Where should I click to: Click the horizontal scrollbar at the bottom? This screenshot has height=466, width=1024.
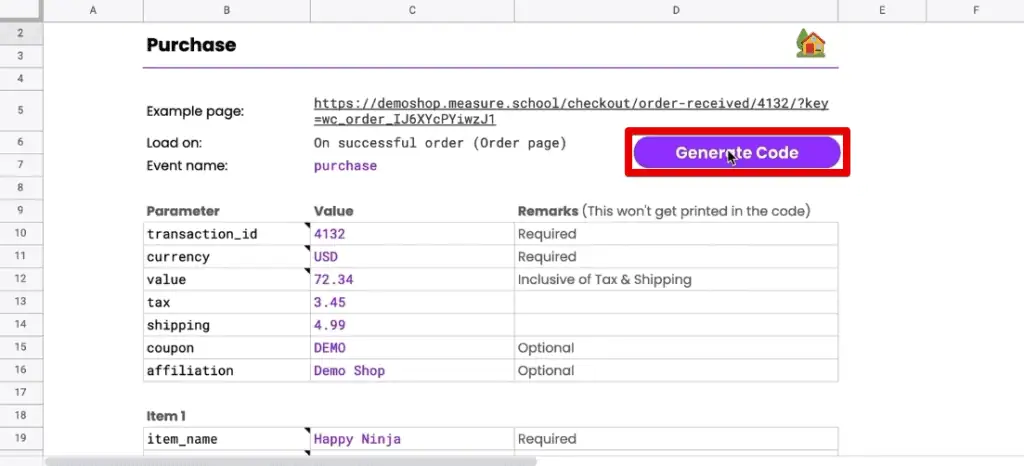[x=291, y=461]
